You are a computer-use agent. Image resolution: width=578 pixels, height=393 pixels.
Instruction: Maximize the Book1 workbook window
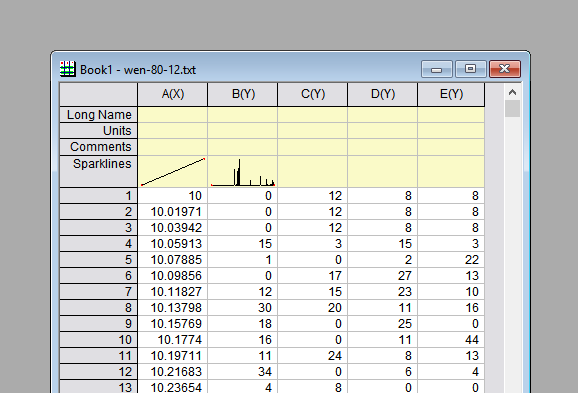tap(470, 69)
